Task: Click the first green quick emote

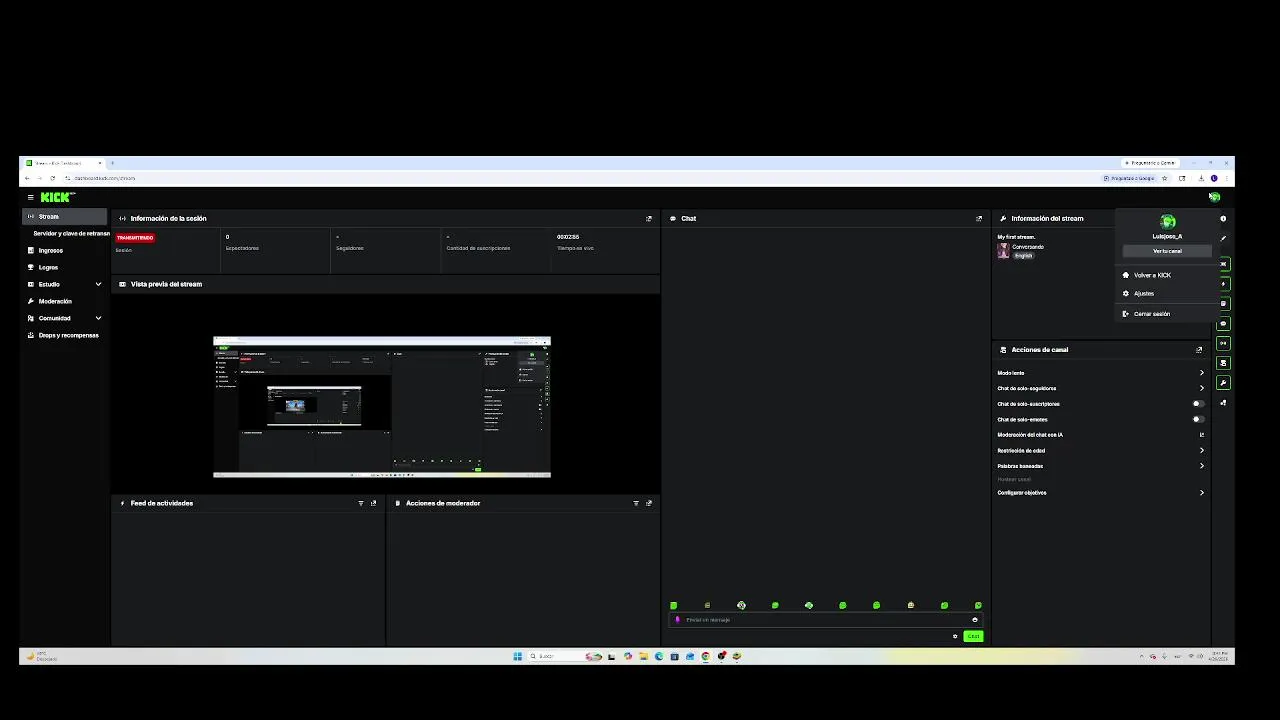Action: click(x=674, y=605)
